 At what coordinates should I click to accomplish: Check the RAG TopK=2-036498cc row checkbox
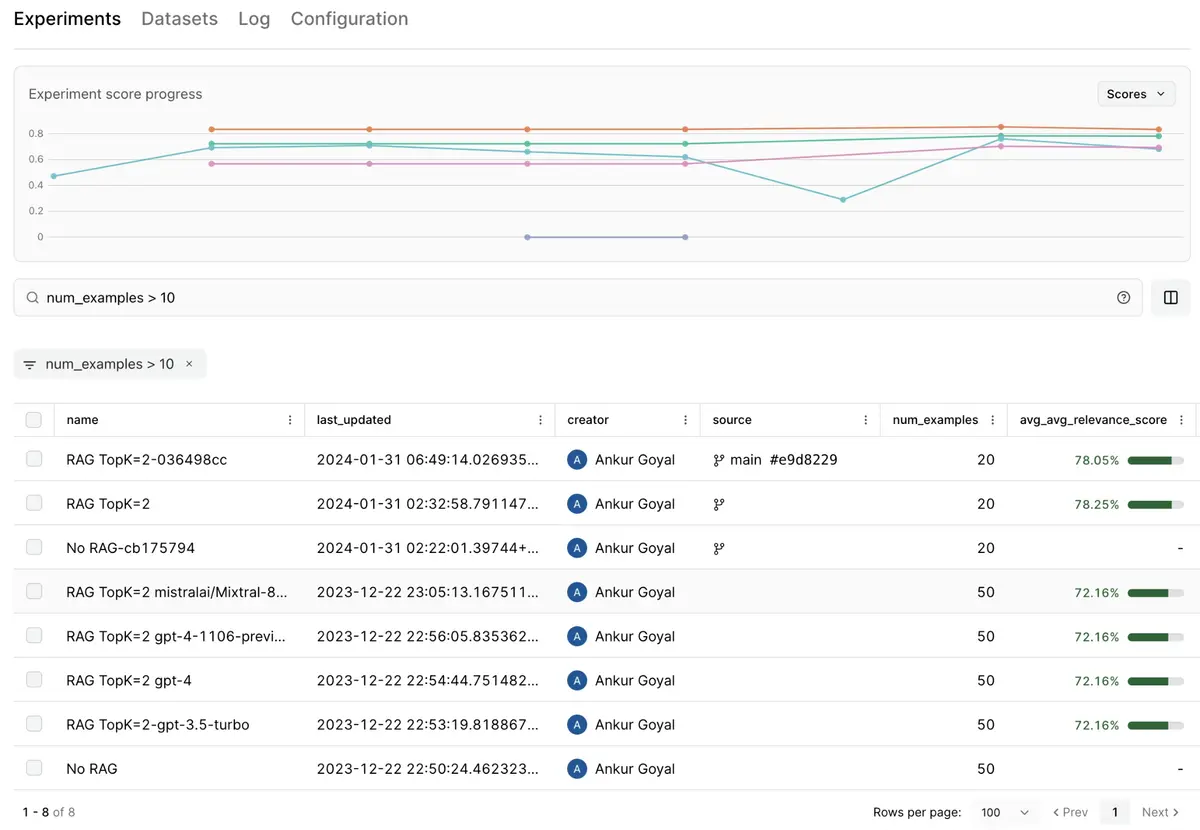34,459
